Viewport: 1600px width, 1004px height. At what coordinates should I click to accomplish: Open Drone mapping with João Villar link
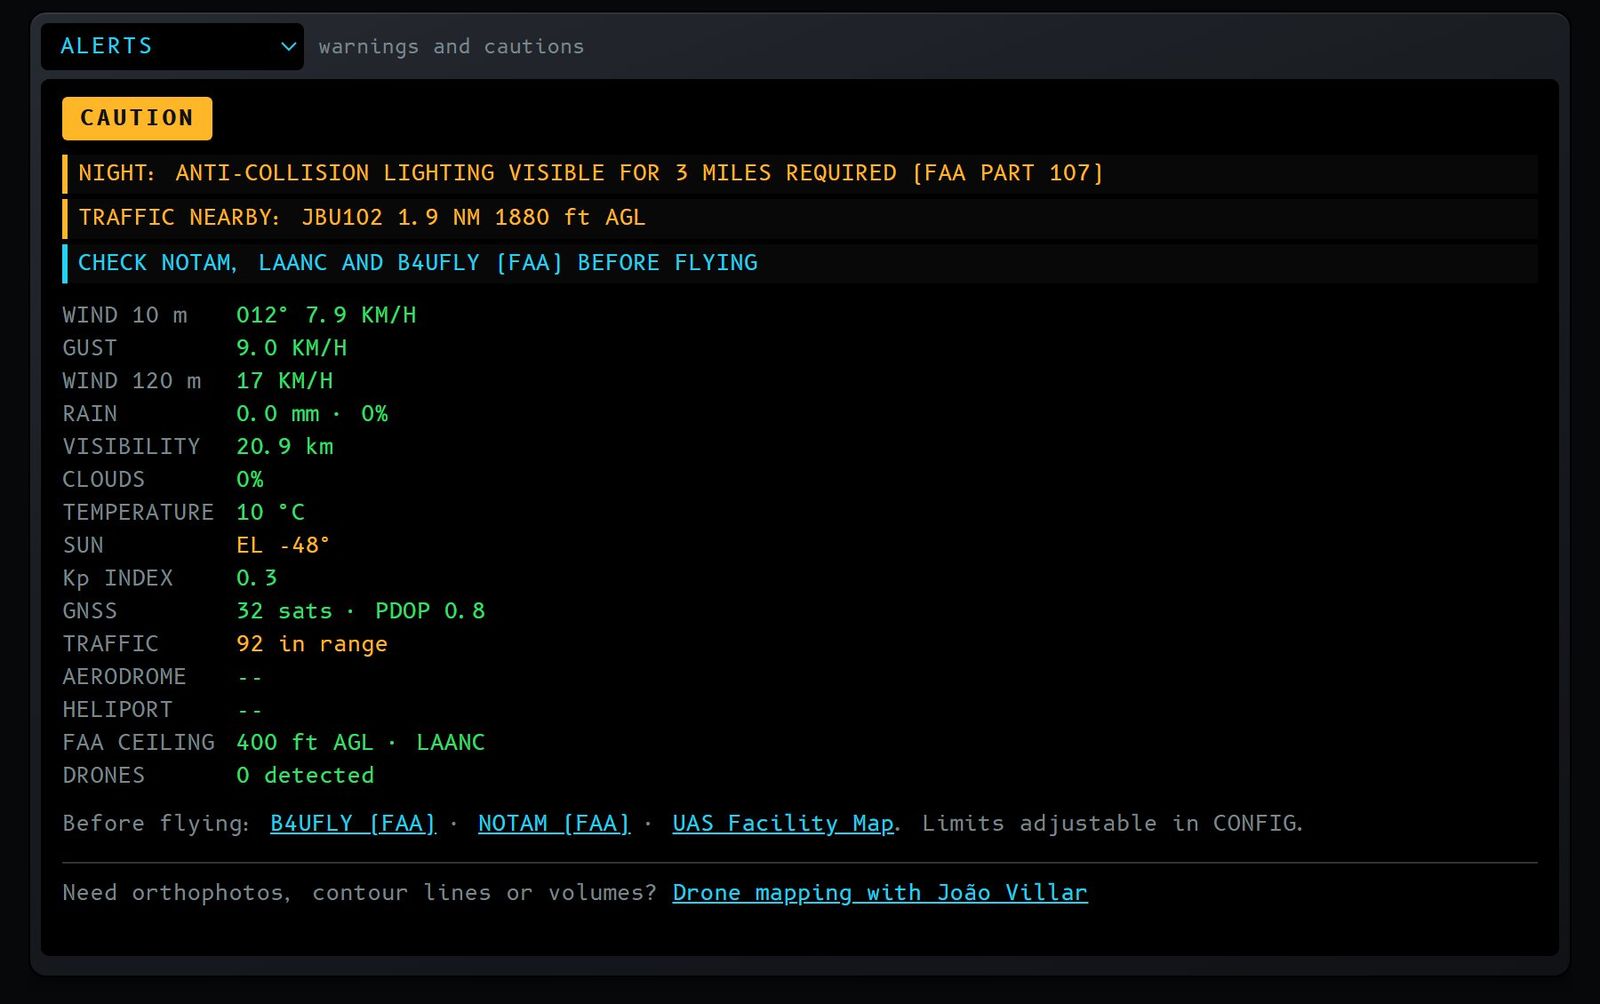tap(880, 892)
